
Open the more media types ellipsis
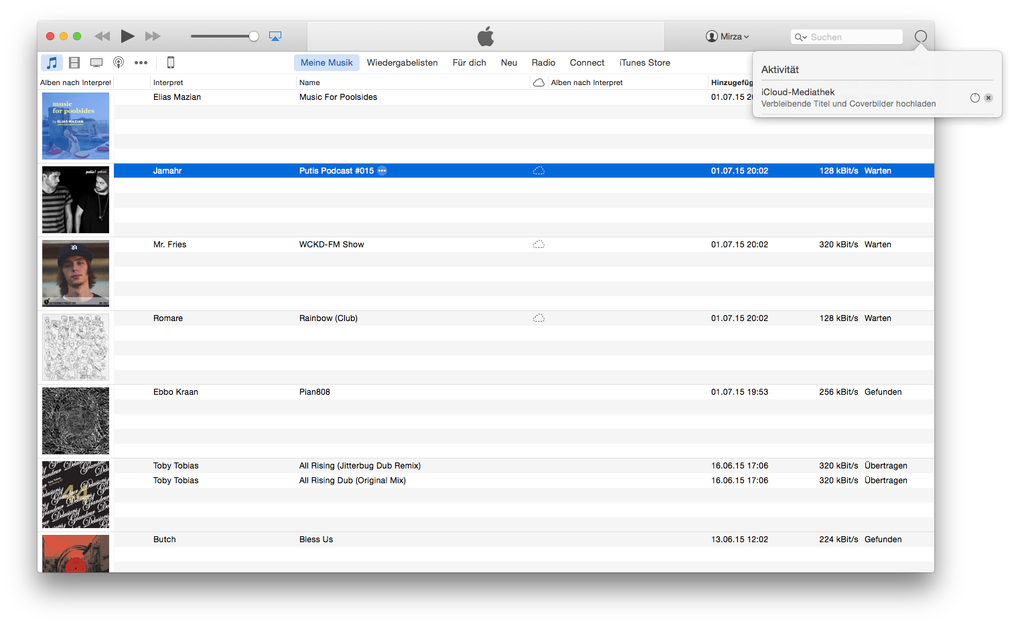[141, 63]
